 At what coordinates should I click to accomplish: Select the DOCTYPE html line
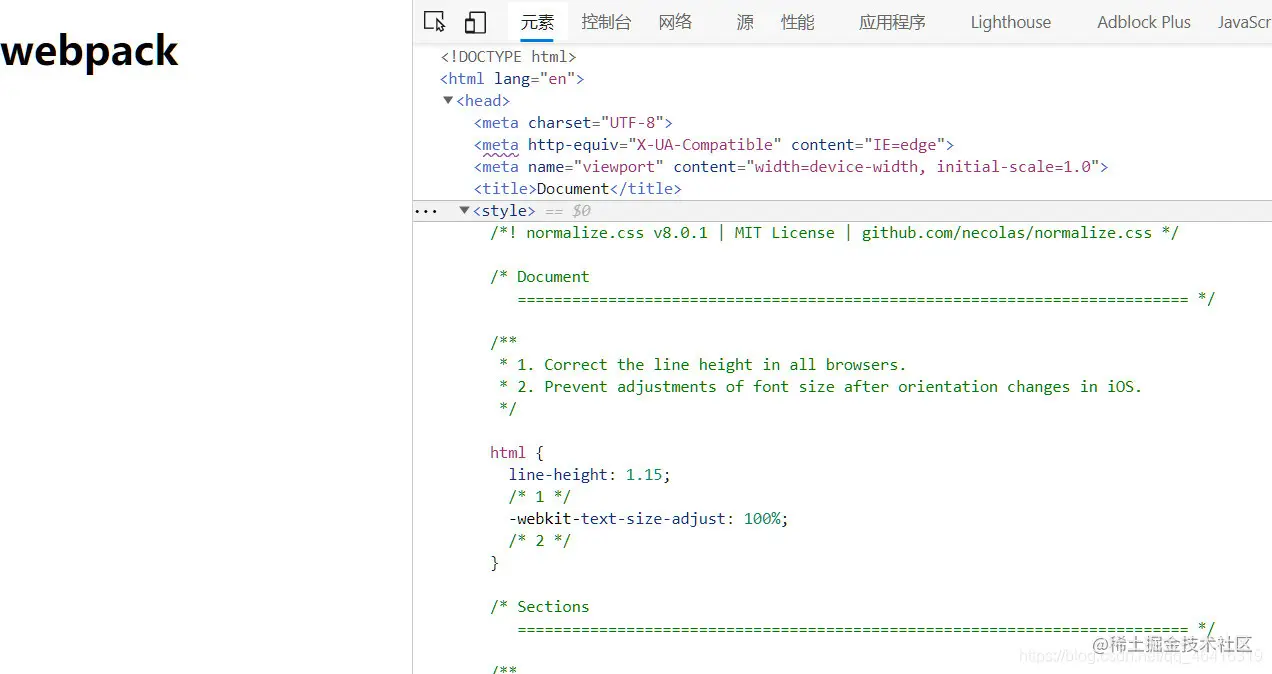[508, 57]
